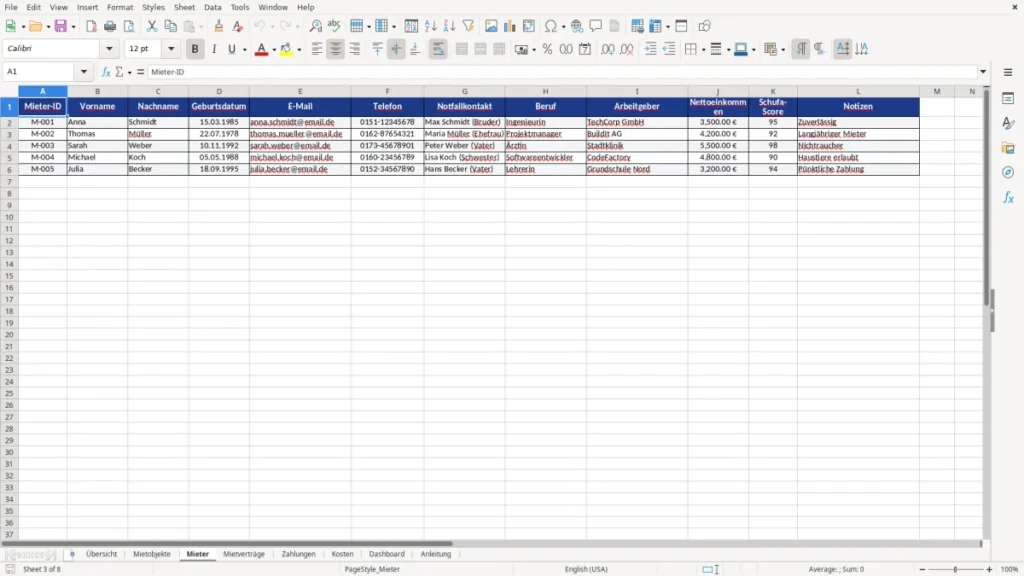Switch to the Zahlungen sheet tab
The height and width of the screenshot is (576, 1024).
pyautogui.click(x=298, y=554)
